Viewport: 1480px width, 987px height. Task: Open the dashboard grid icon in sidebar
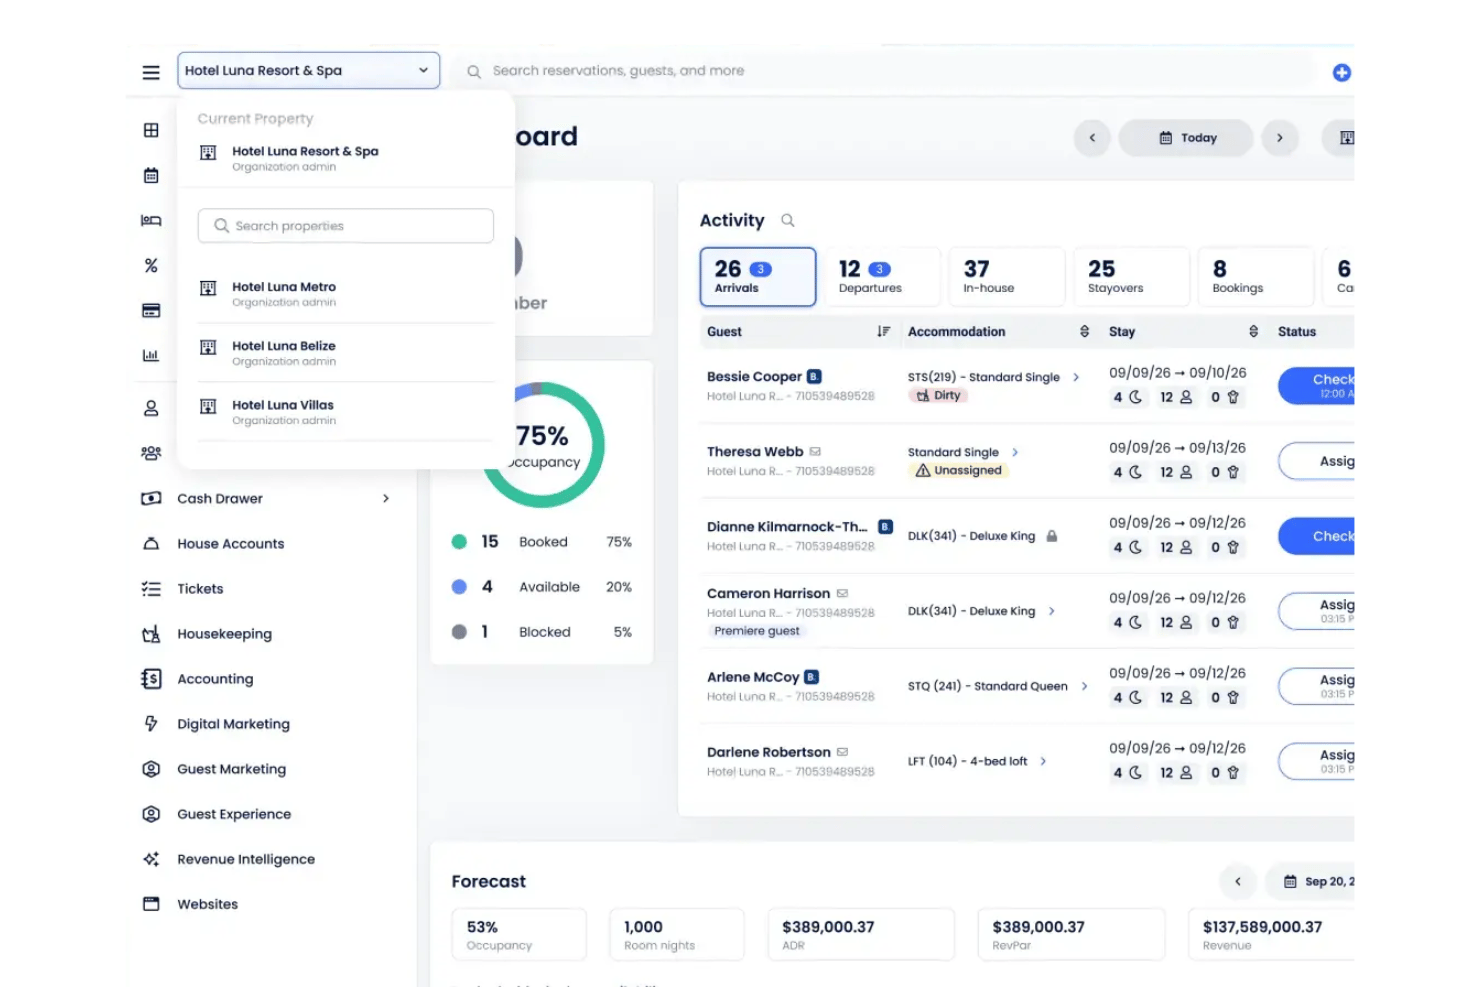click(x=151, y=130)
